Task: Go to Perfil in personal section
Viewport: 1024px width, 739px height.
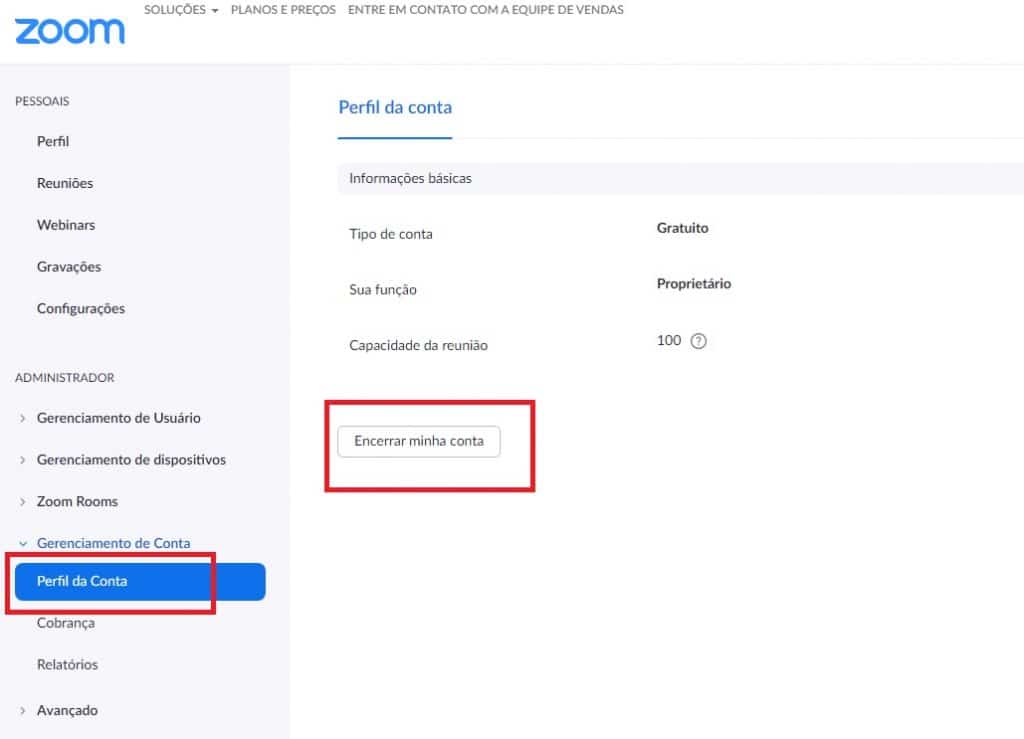Action: click(53, 141)
